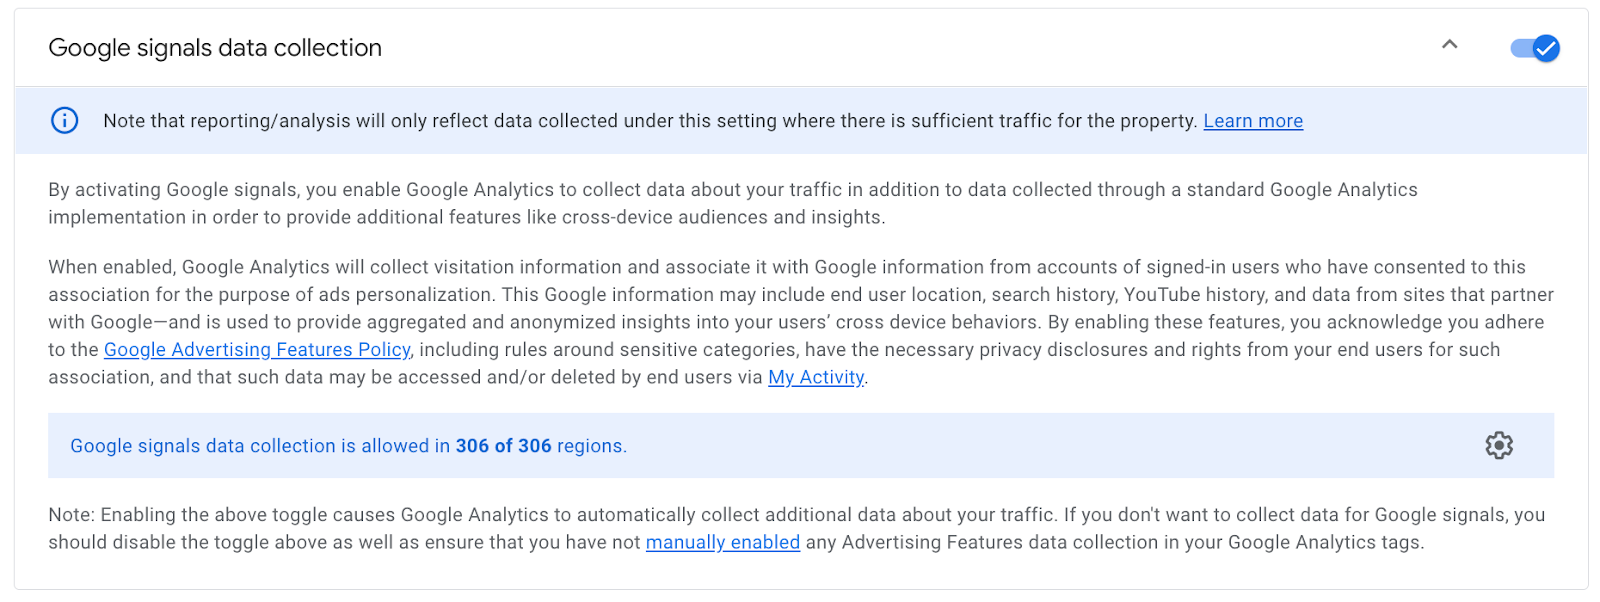Click the checkmark on the toggle knob
1600x602 pixels.
[x=1546, y=48]
